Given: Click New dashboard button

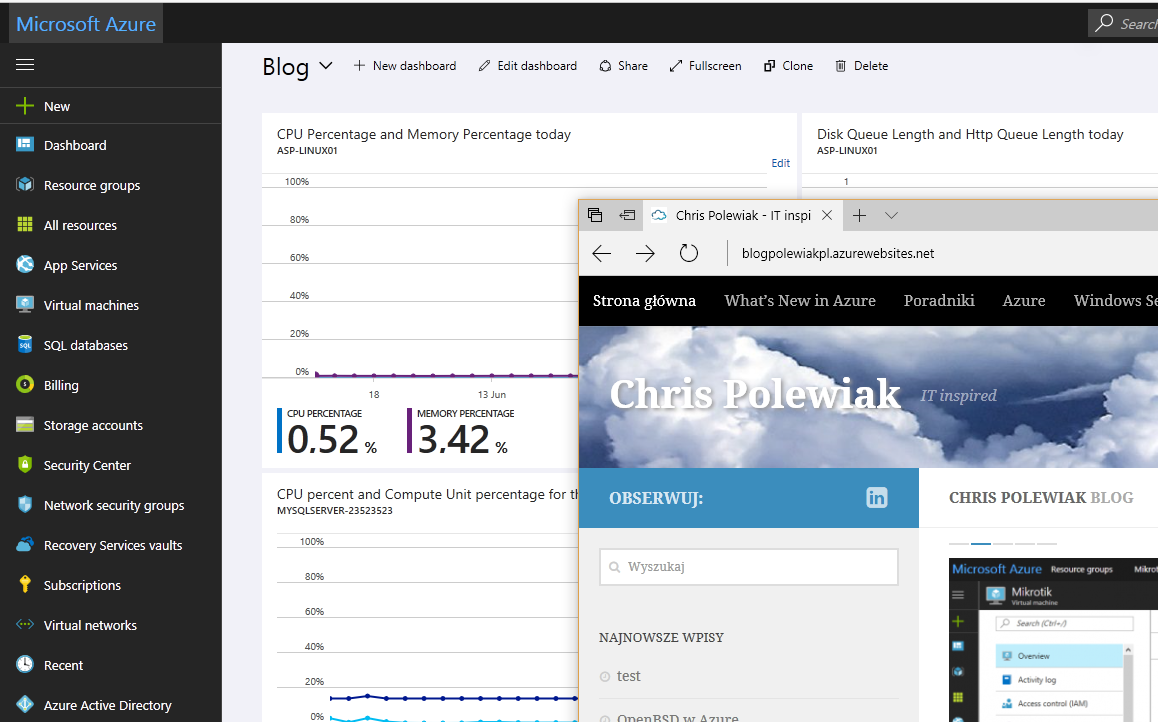Looking at the screenshot, I should pos(405,66).
